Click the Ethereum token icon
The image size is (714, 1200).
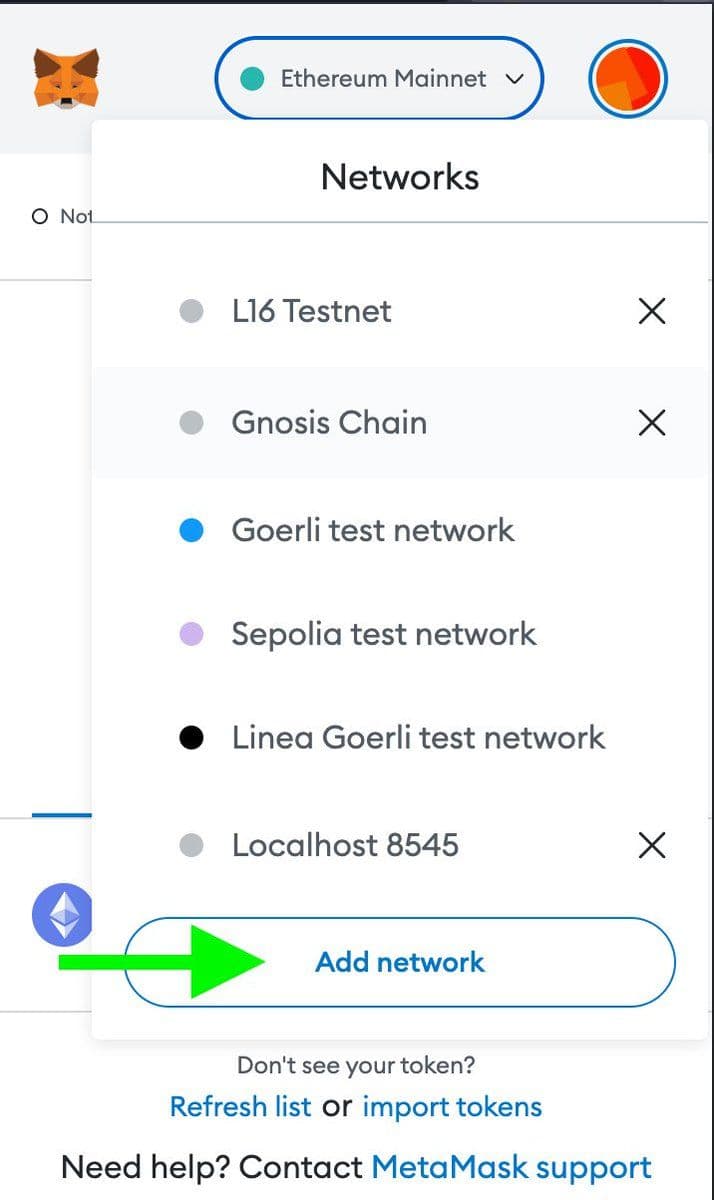(62, 915)
